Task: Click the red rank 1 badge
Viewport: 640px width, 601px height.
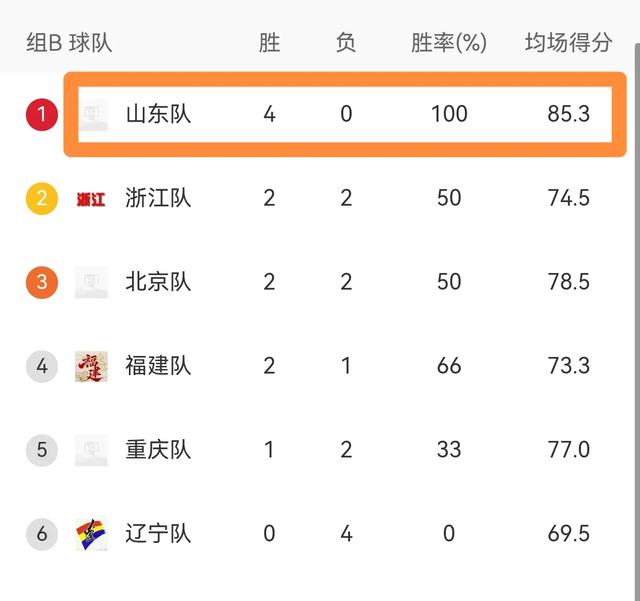Action: 41,114
